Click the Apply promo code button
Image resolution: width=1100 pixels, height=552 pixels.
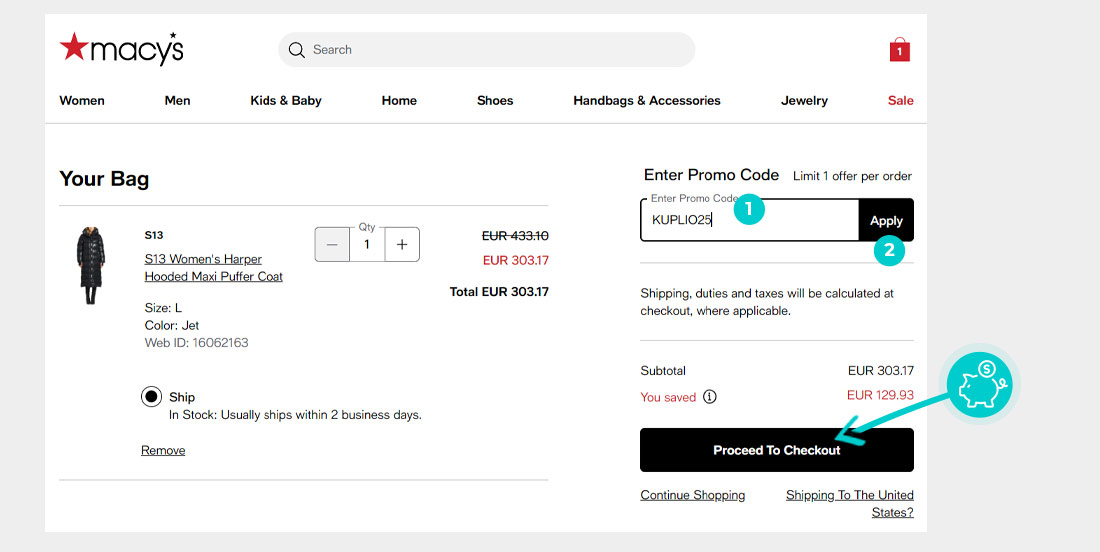[886, 220]
